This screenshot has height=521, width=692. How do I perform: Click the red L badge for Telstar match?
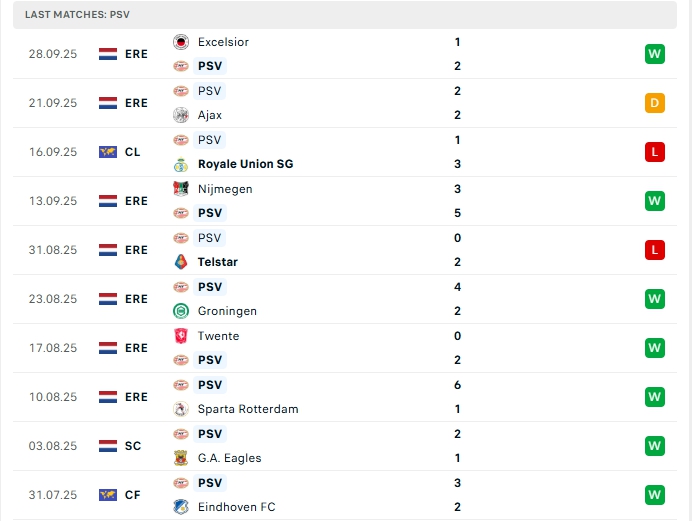pos(655,250)
